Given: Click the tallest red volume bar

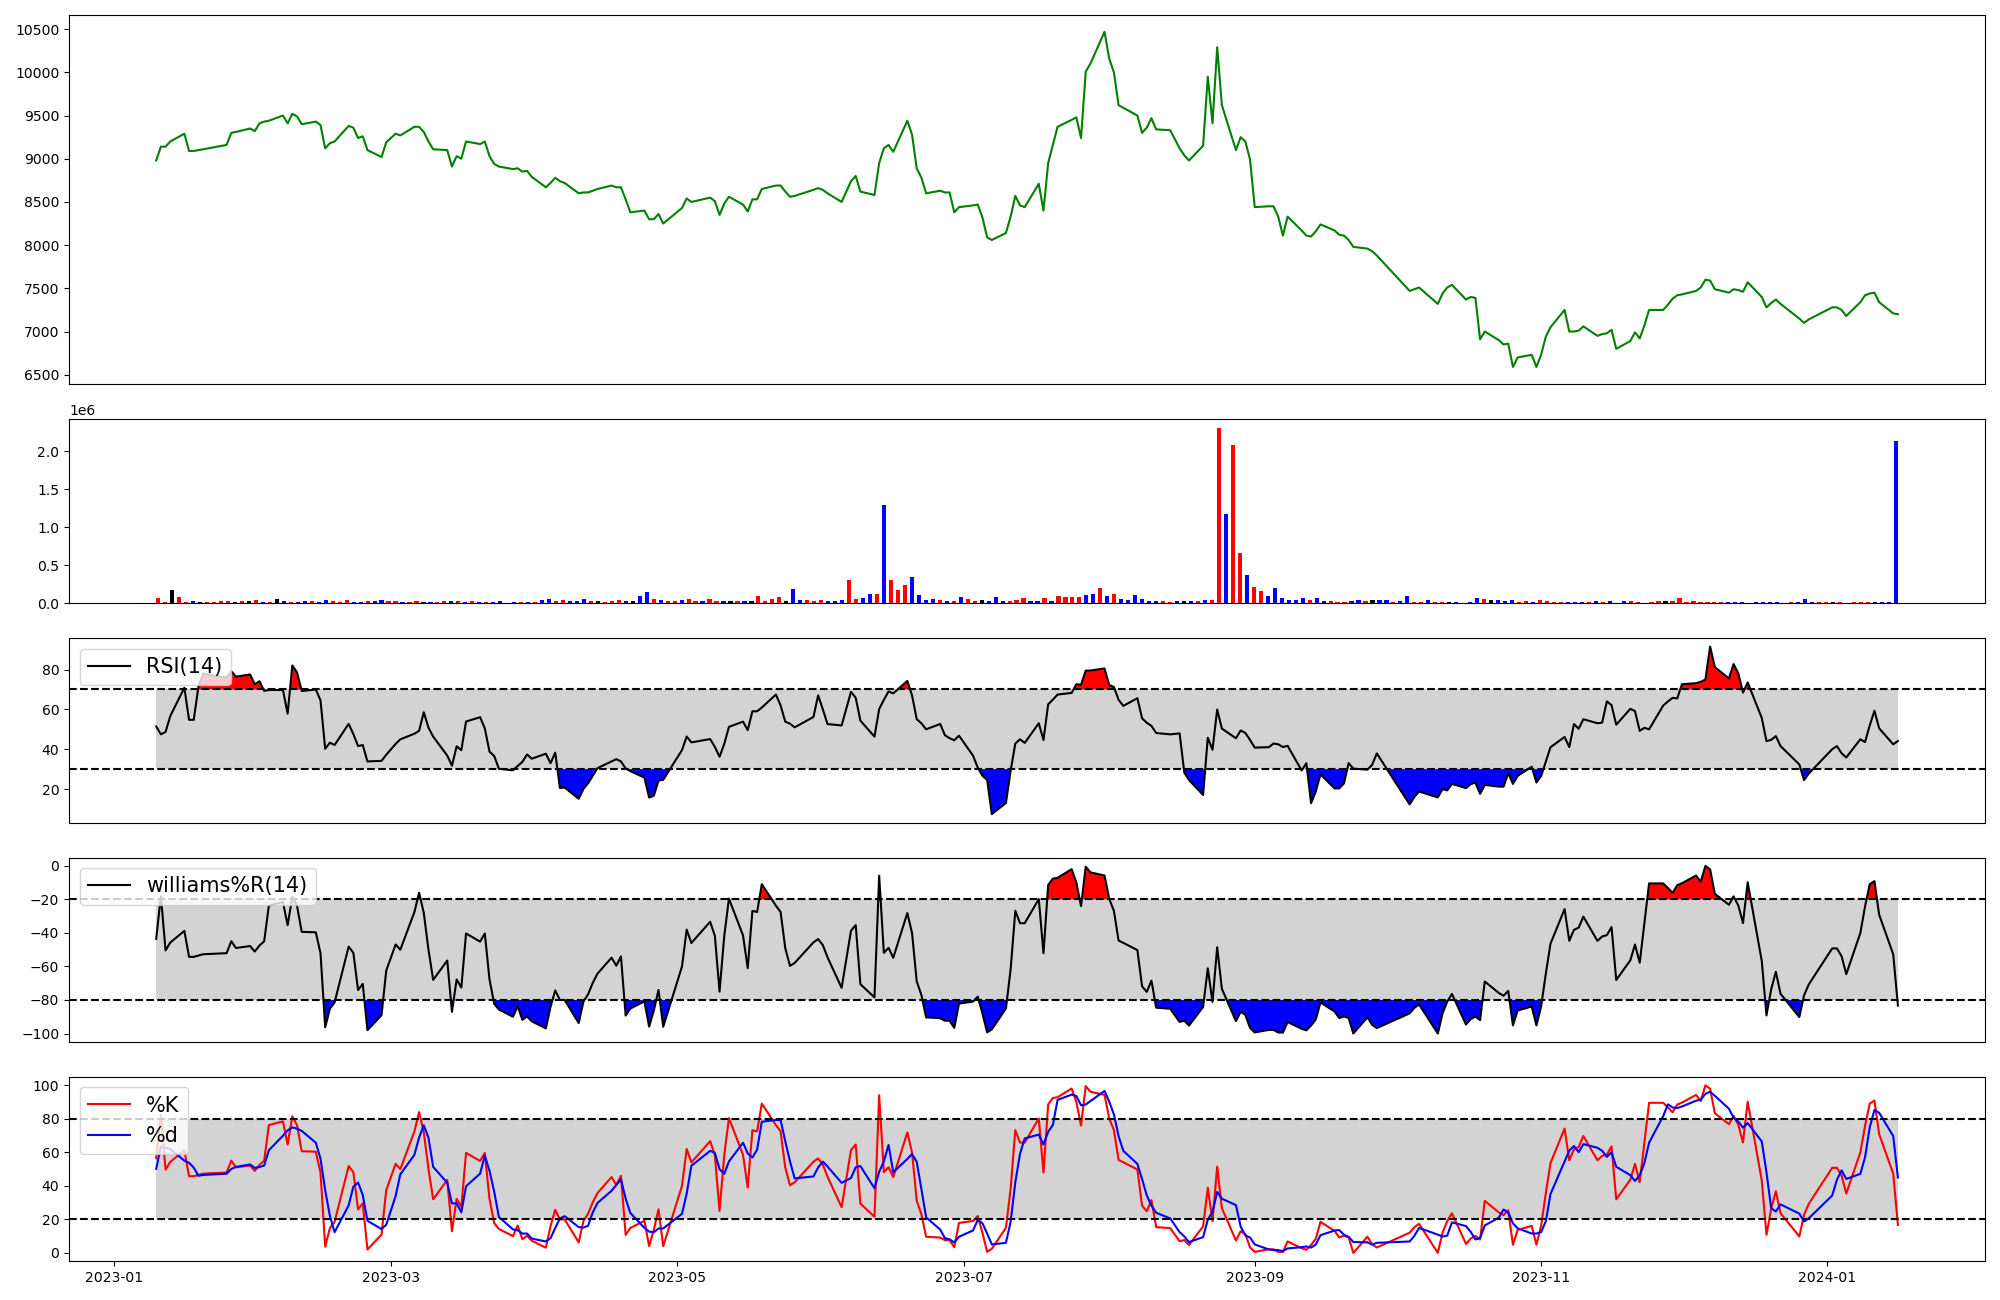Looking at the screenshot, I should [1219, 515].
